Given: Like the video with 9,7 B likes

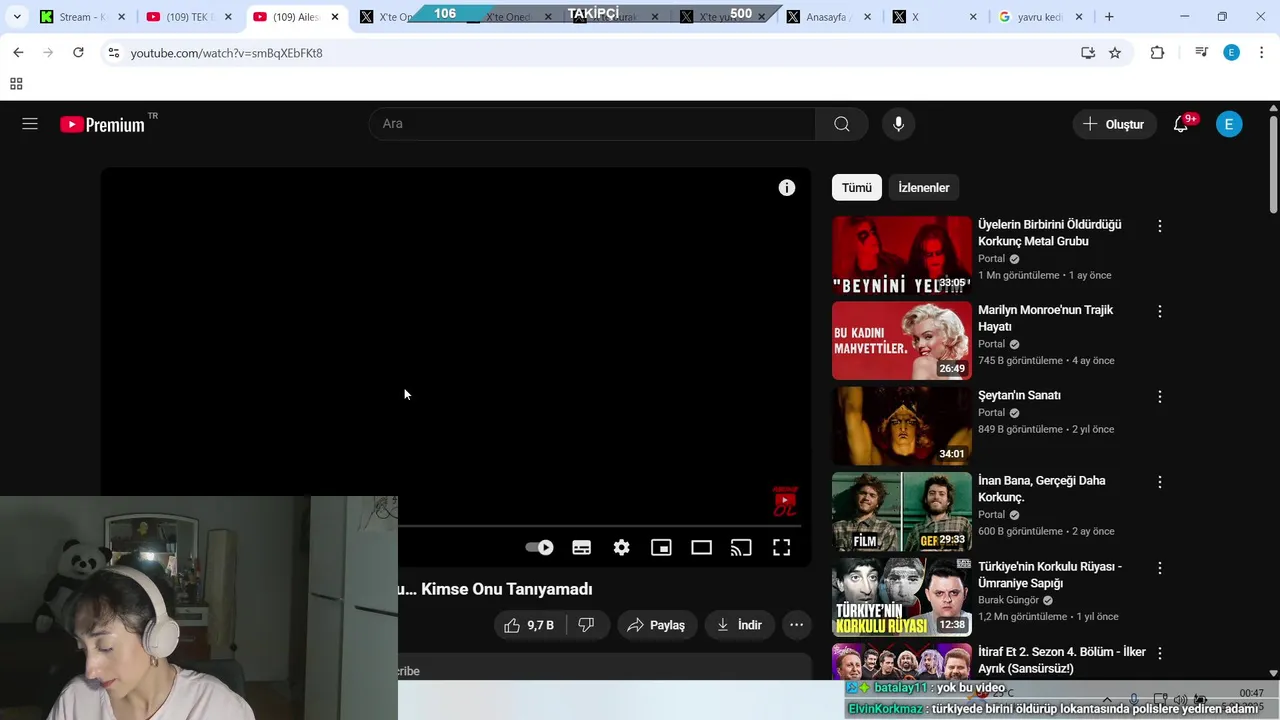Looking at the screenshot, I should pos(530,625).
